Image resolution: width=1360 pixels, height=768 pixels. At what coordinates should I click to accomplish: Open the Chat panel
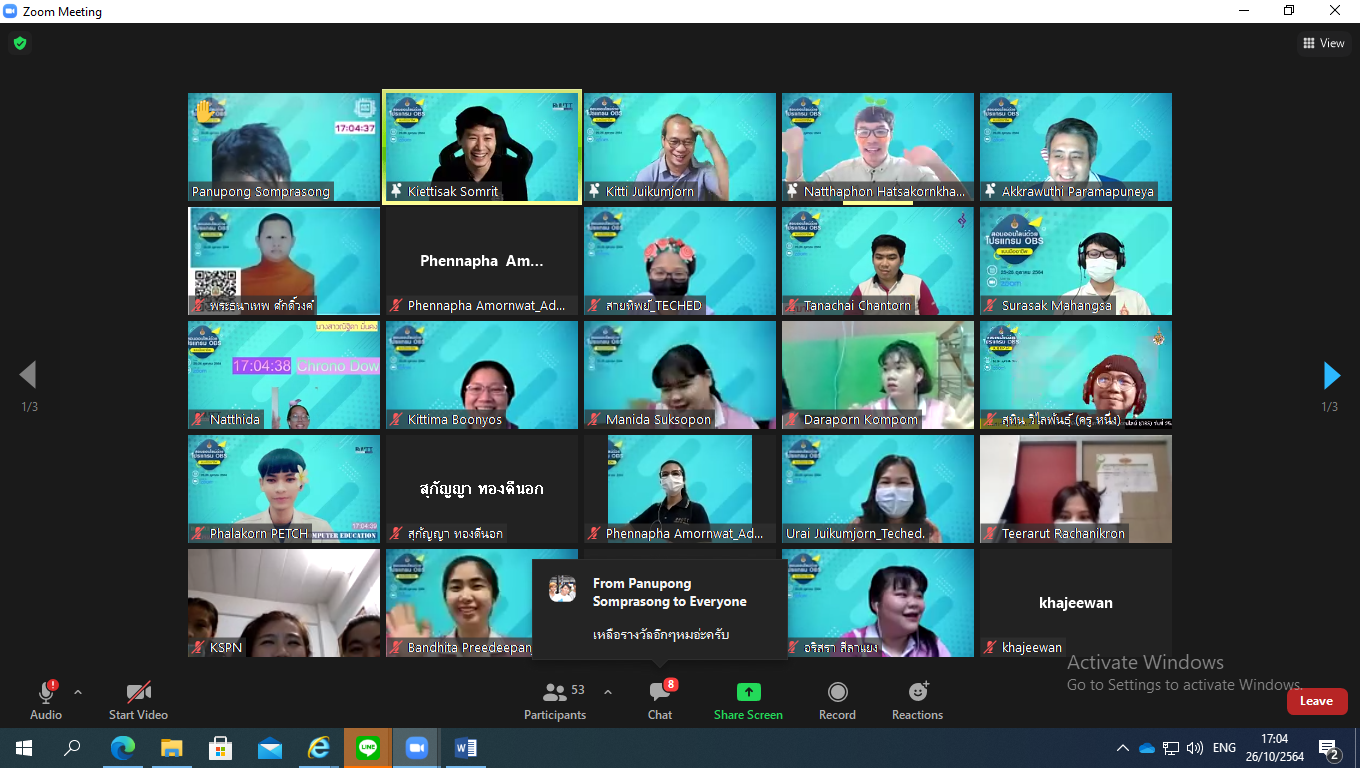click(660, 699)
